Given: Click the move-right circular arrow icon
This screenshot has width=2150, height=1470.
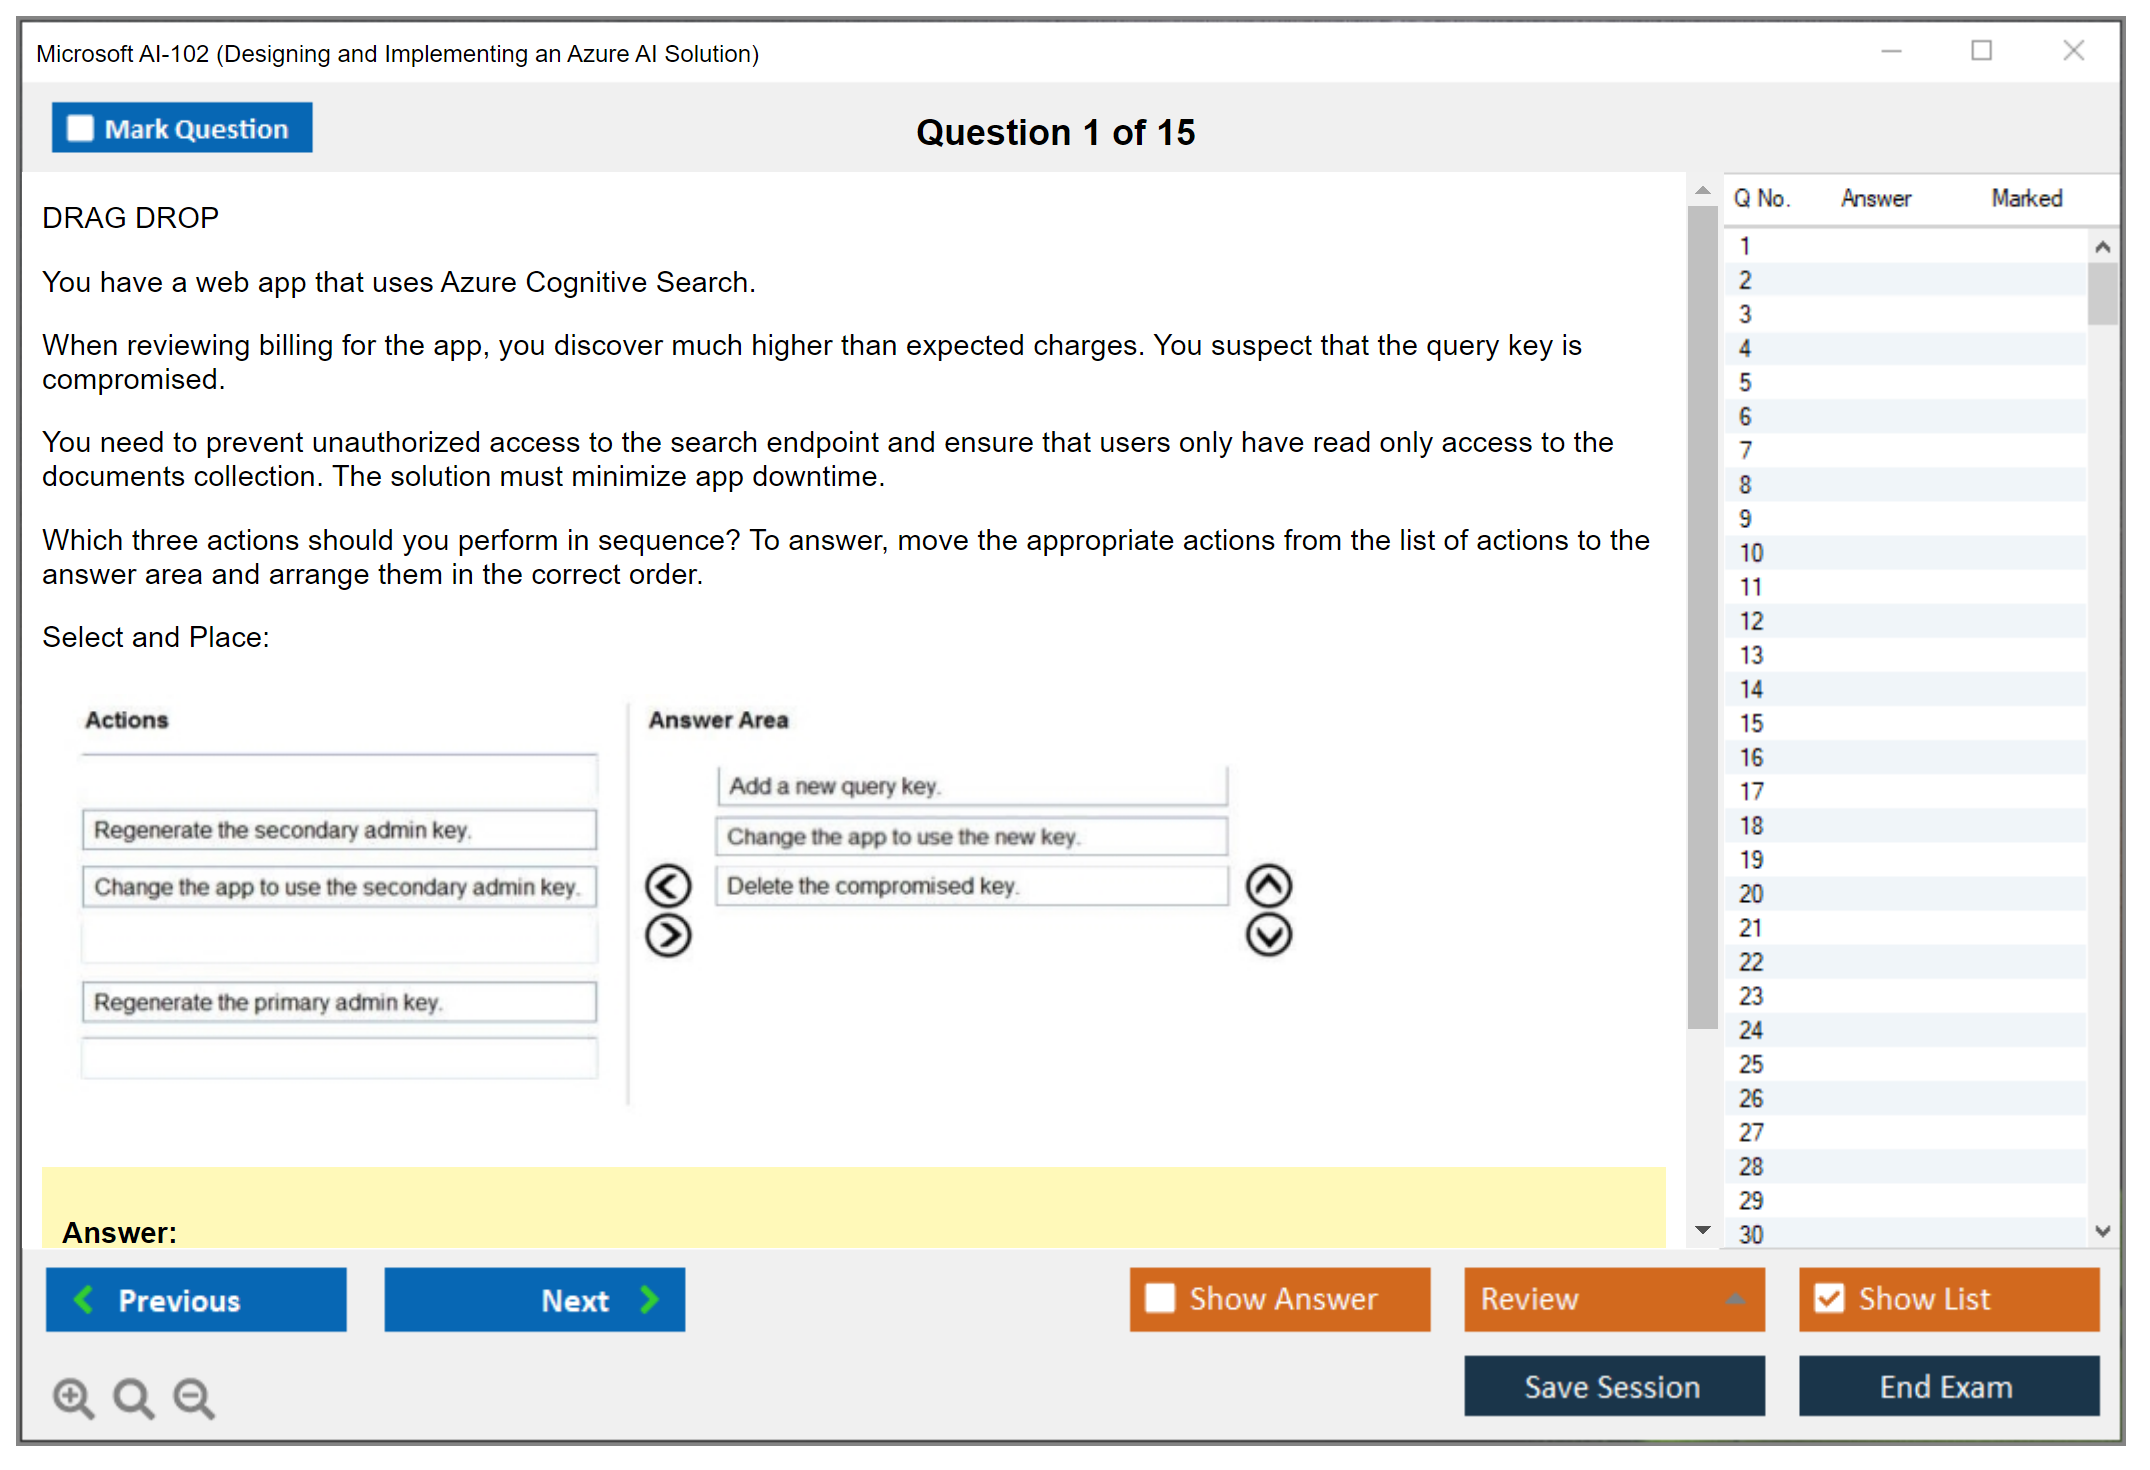Looking at the screenshot, I should coord(668,936).
